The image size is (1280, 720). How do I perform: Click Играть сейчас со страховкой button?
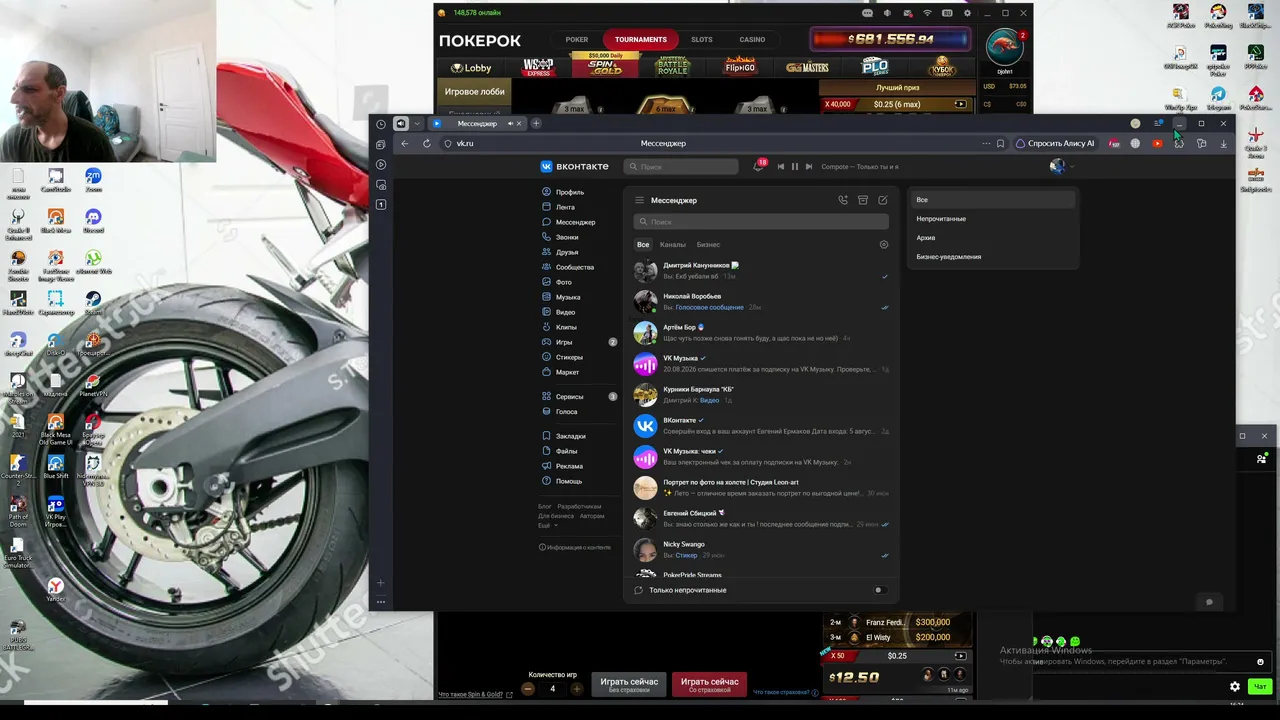coord(710,684)
